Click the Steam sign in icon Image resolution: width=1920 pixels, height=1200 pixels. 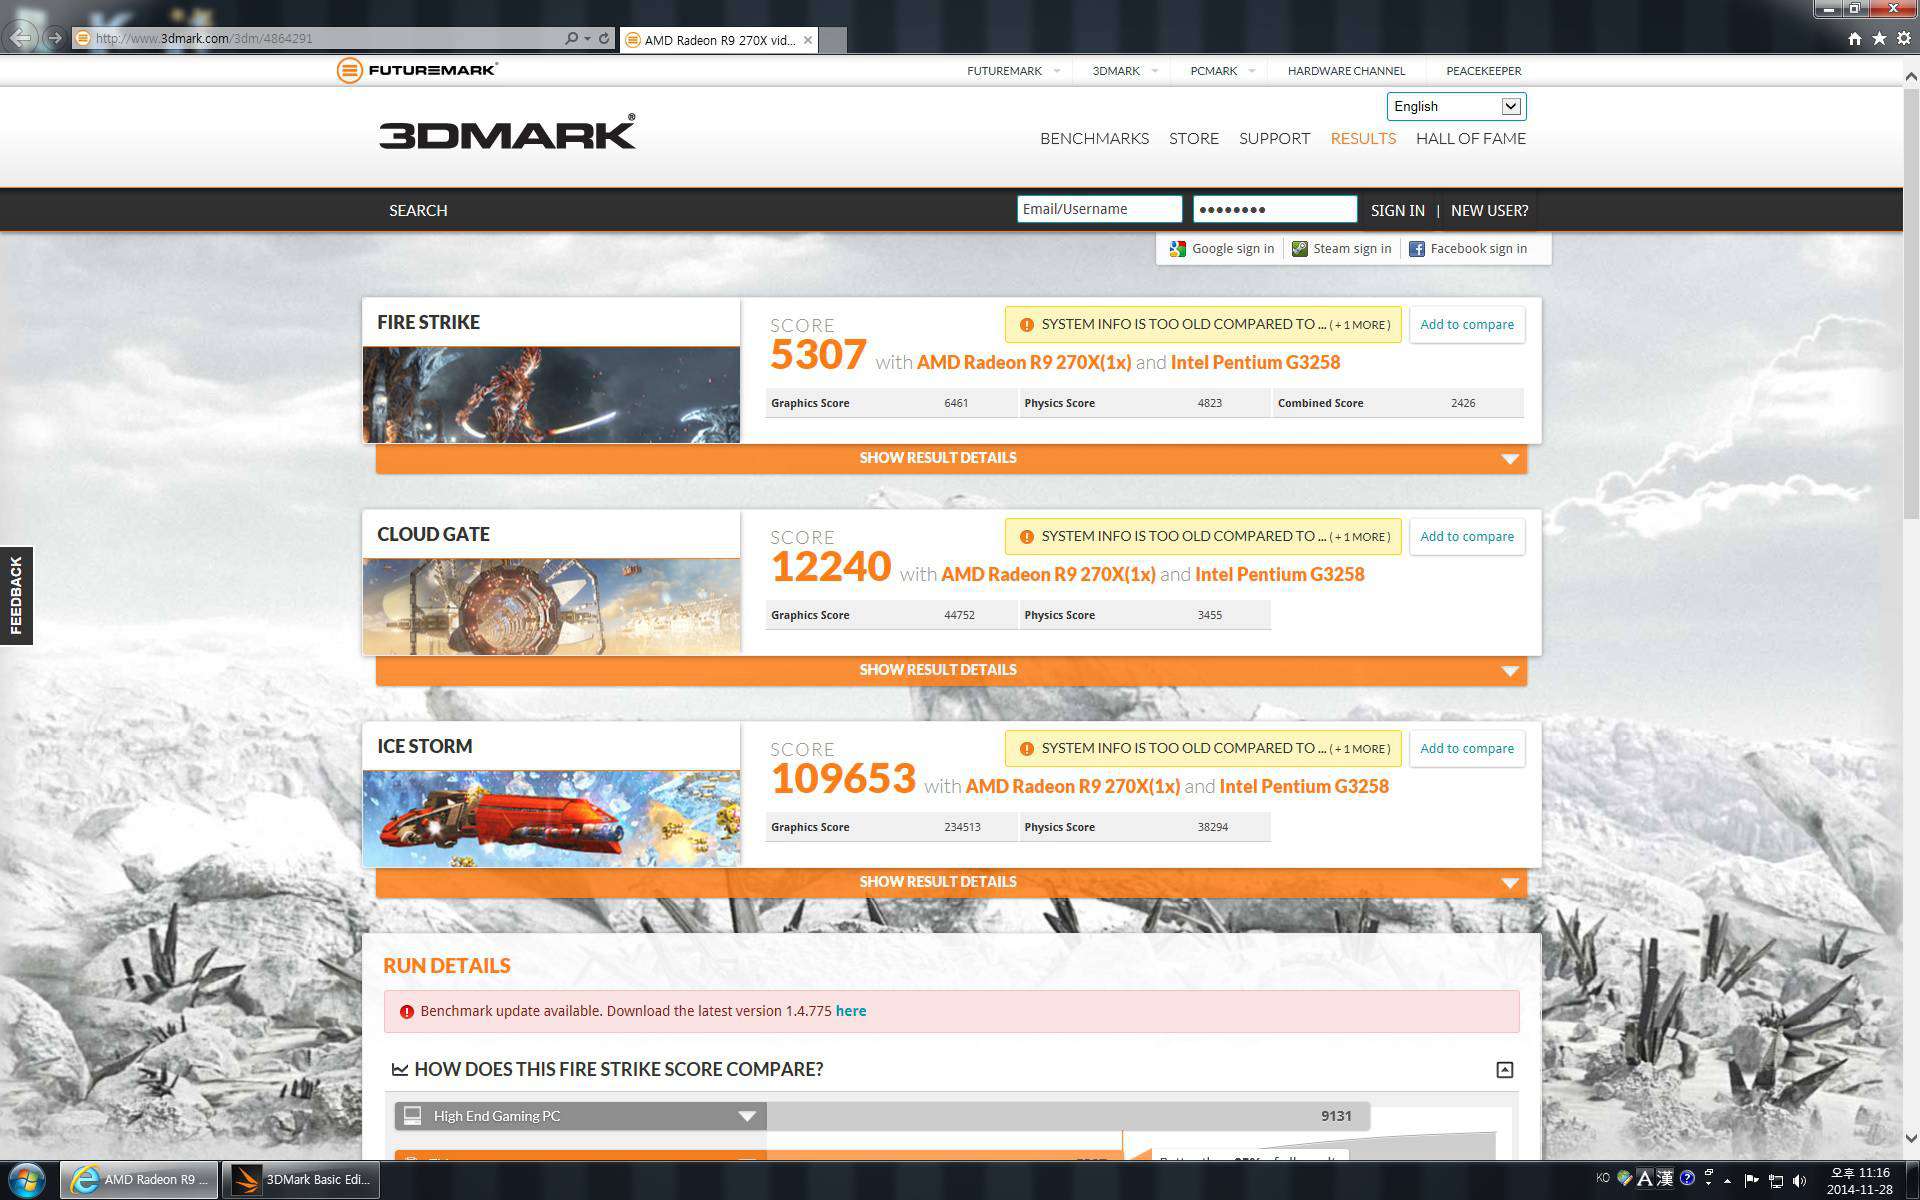tap(1299, 249)
